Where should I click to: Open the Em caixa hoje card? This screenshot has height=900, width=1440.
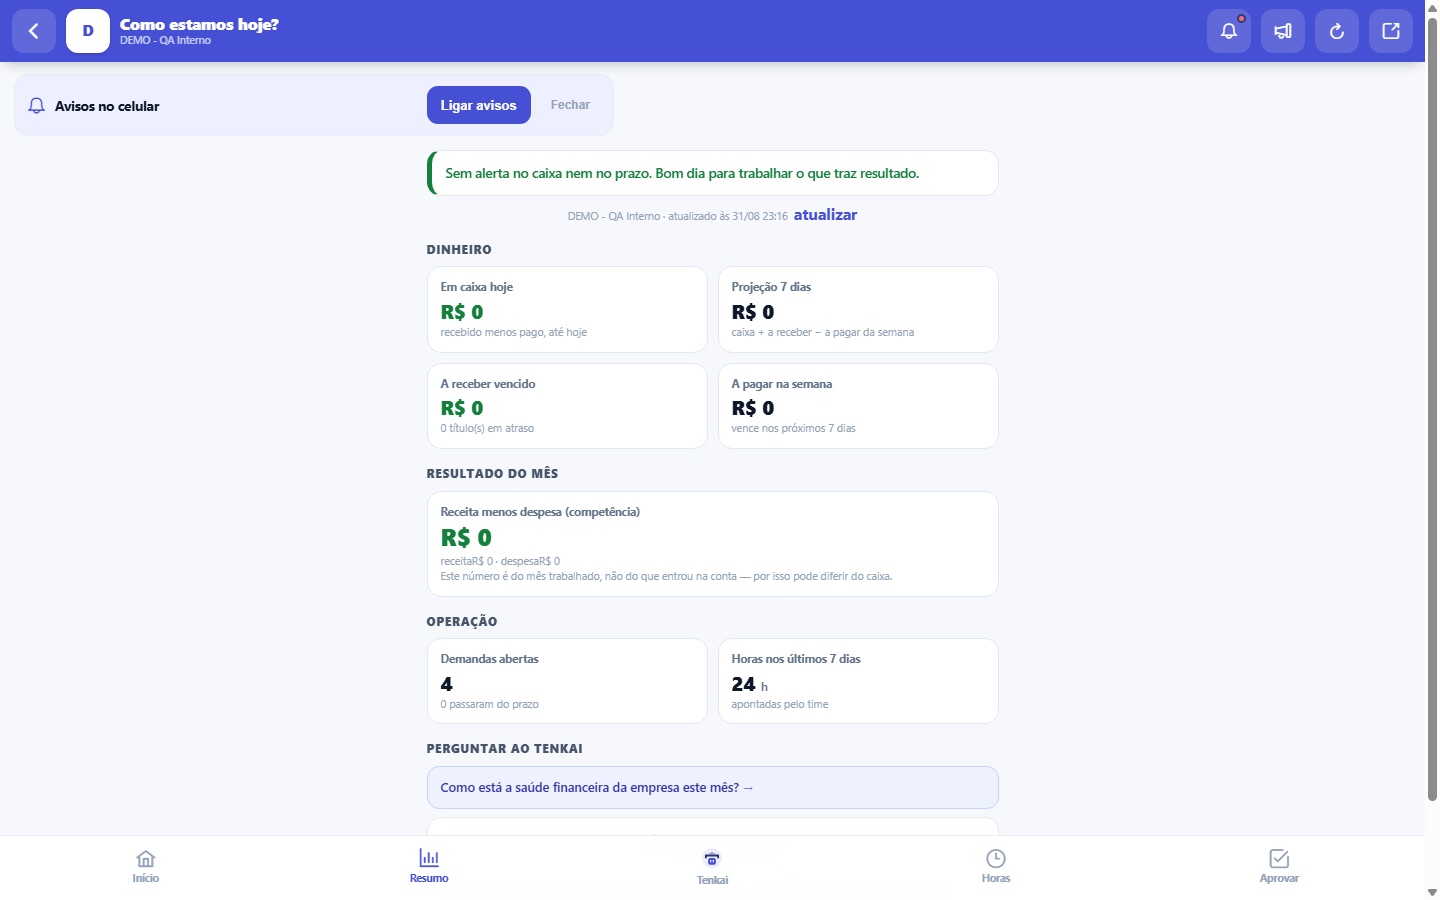tap(567, 310)
